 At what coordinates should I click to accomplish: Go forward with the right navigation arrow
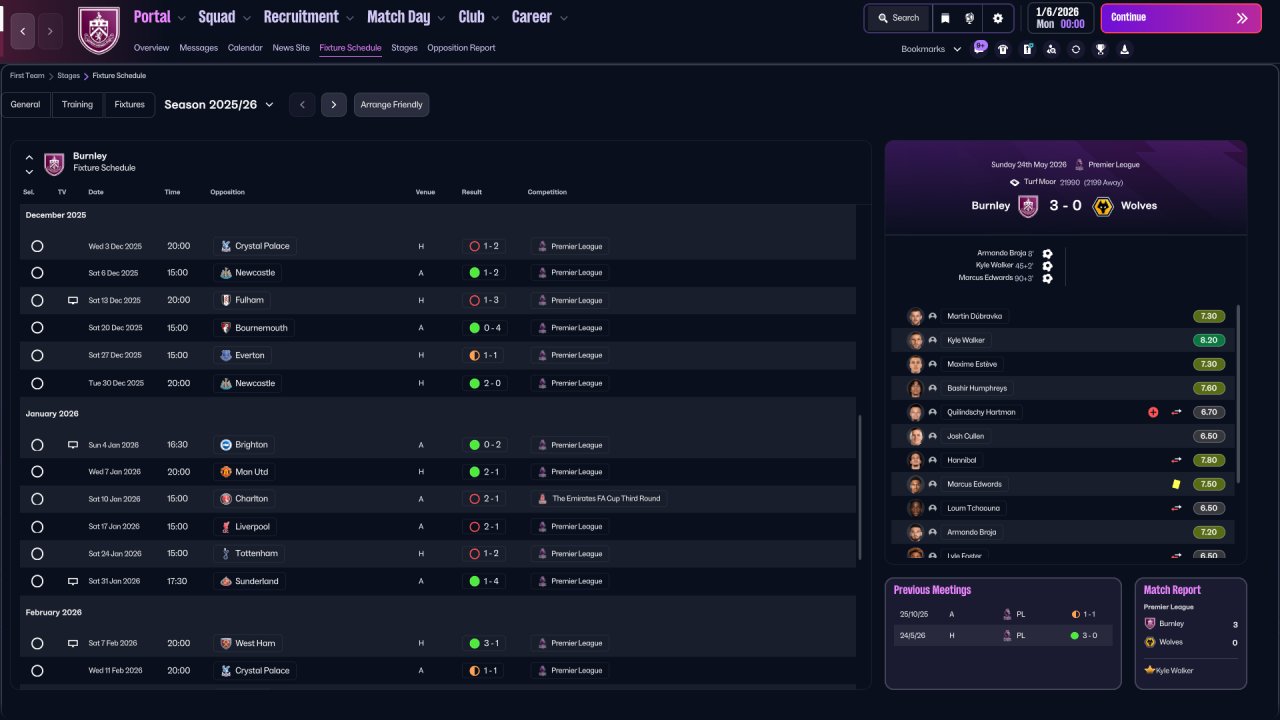pos(50,31)
